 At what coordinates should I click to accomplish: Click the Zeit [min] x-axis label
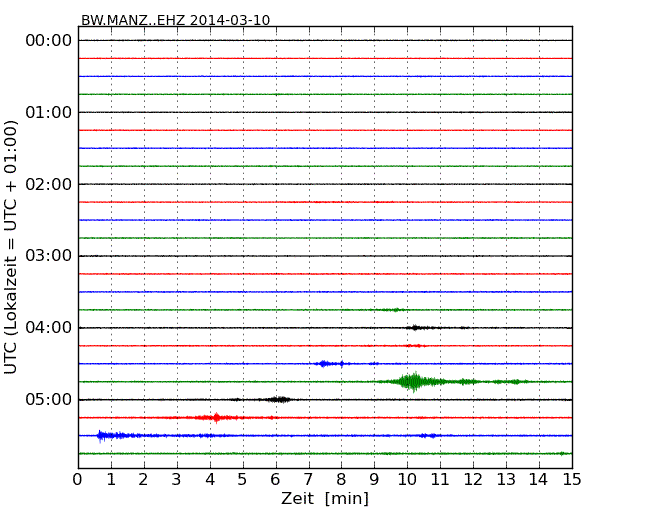[x=325, y=499]
